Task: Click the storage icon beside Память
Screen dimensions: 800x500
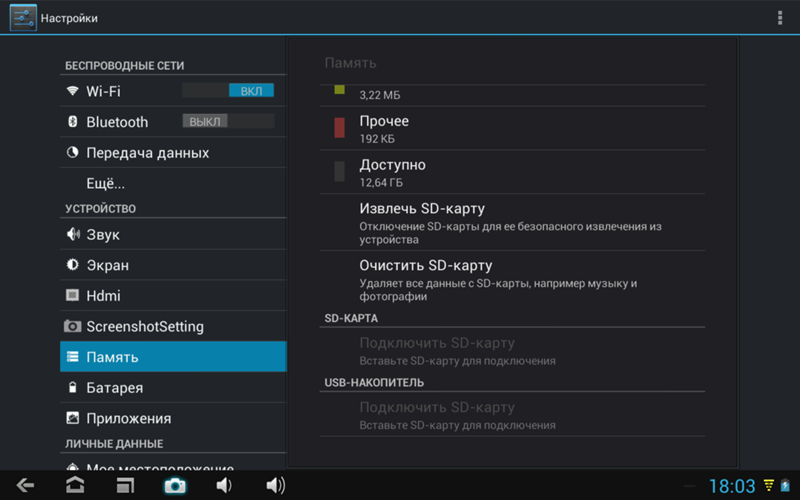Action: pos(72,357)
